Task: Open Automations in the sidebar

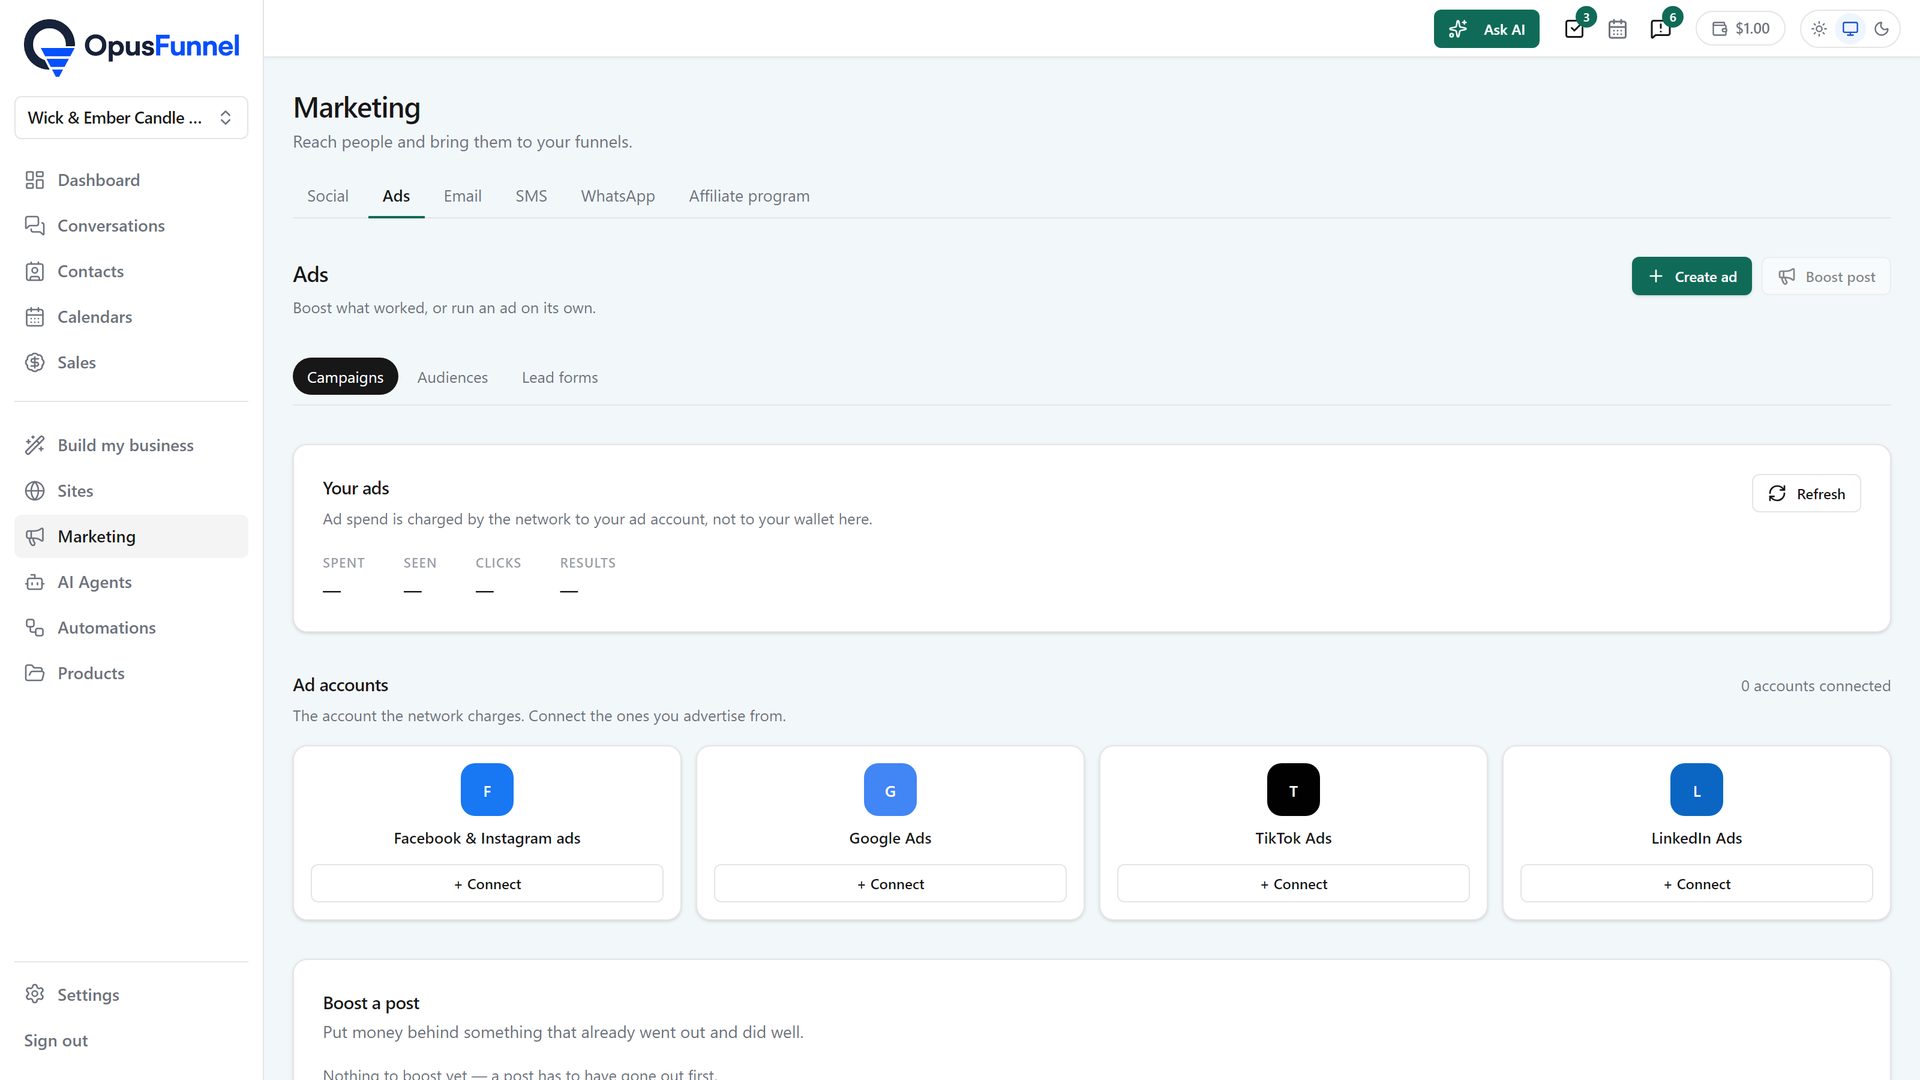Action: pyautogui.click(x=131, y=628)
